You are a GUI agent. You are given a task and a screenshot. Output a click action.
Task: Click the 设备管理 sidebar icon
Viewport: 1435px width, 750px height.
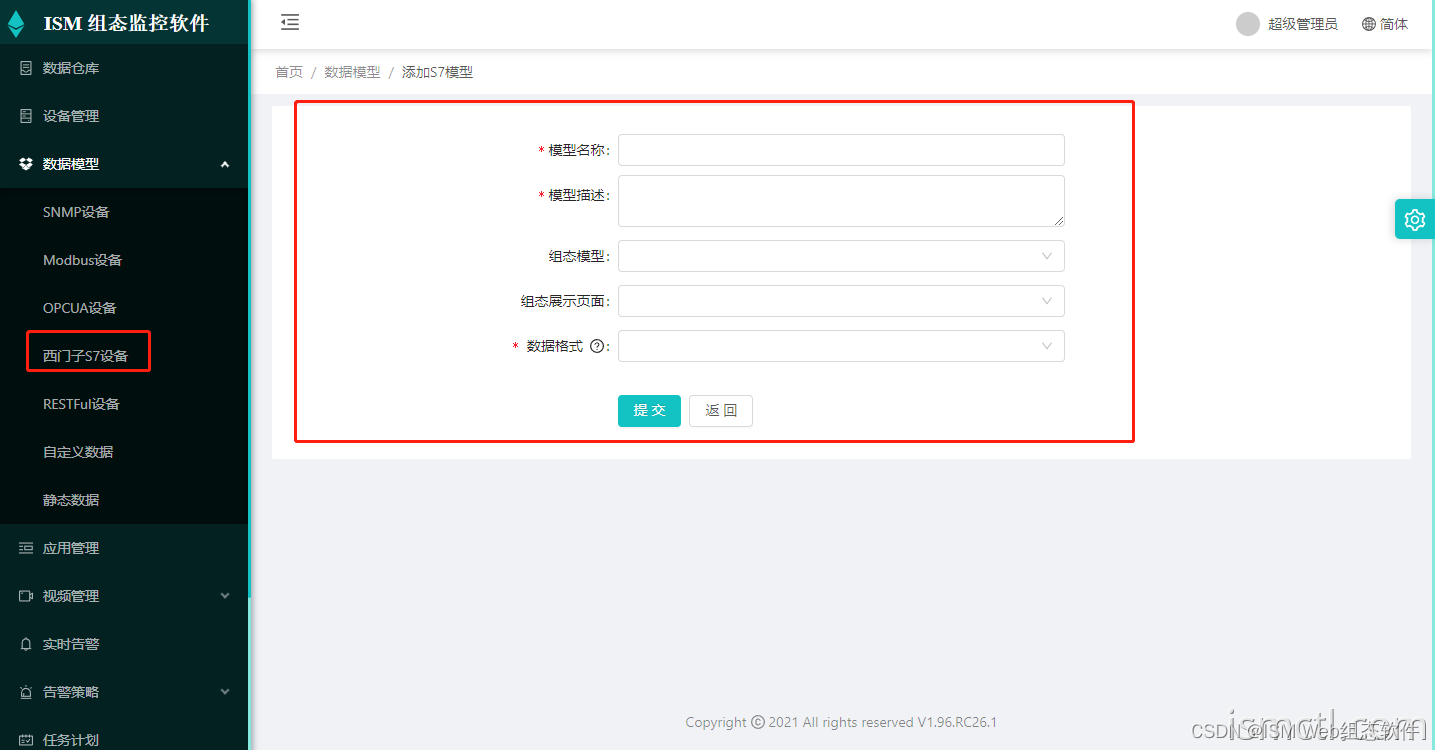(26, 116)
